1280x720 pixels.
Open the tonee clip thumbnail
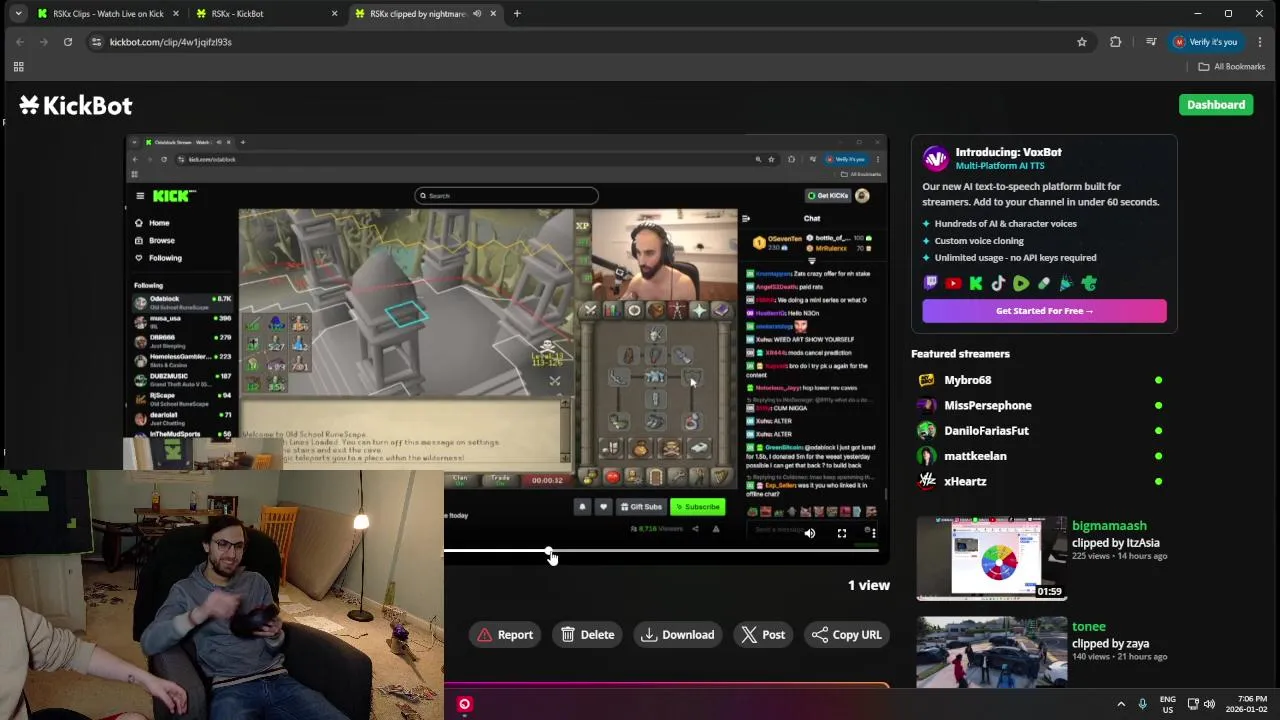[x=992, y=652]
